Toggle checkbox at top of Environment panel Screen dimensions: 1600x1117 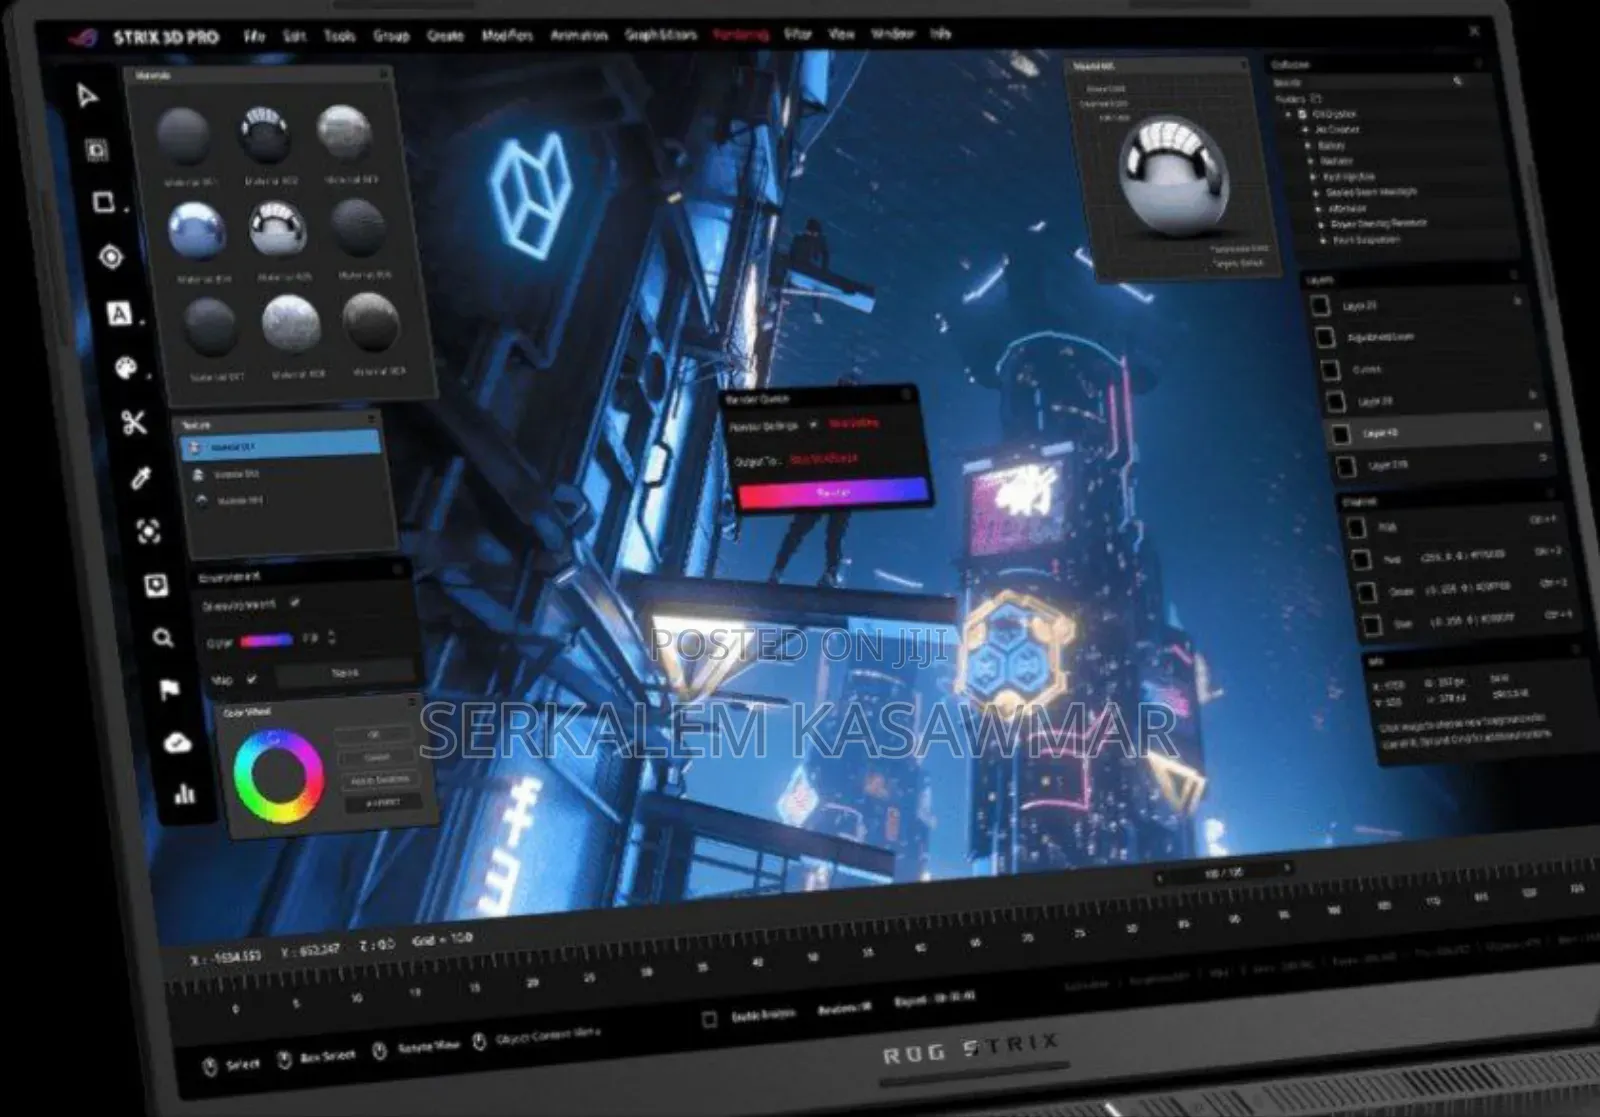294,603
